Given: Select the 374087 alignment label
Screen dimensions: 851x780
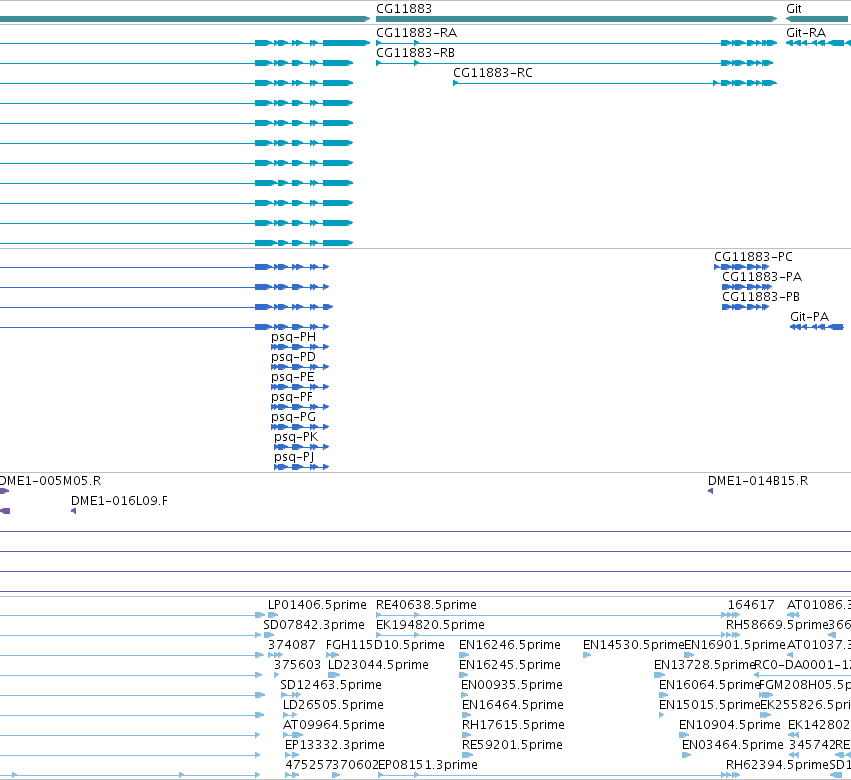Looking at the screenshot, I should [291, 645].
